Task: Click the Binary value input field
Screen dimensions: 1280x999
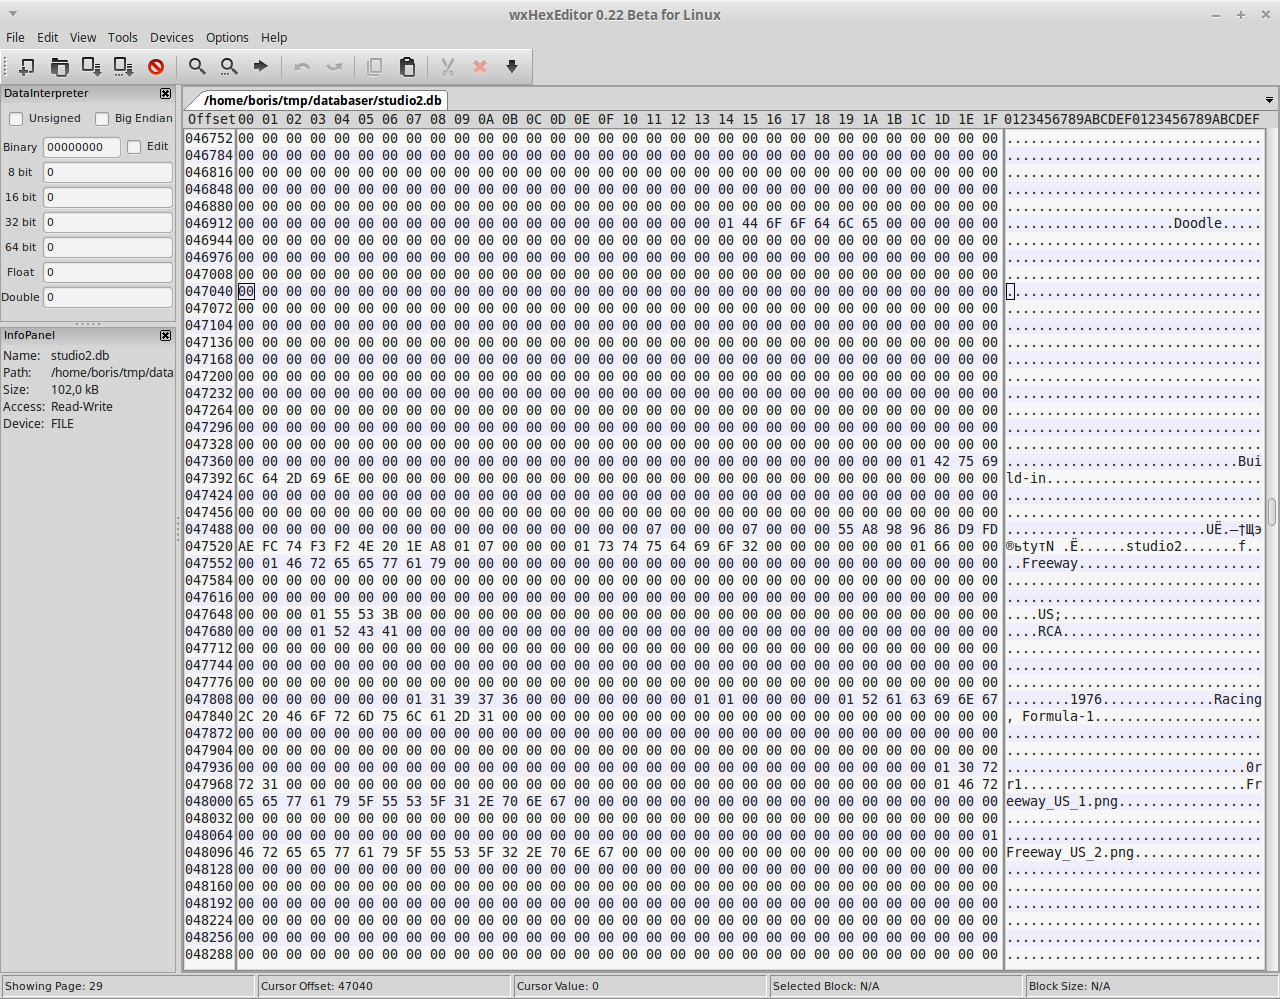Action: [81, 147]
